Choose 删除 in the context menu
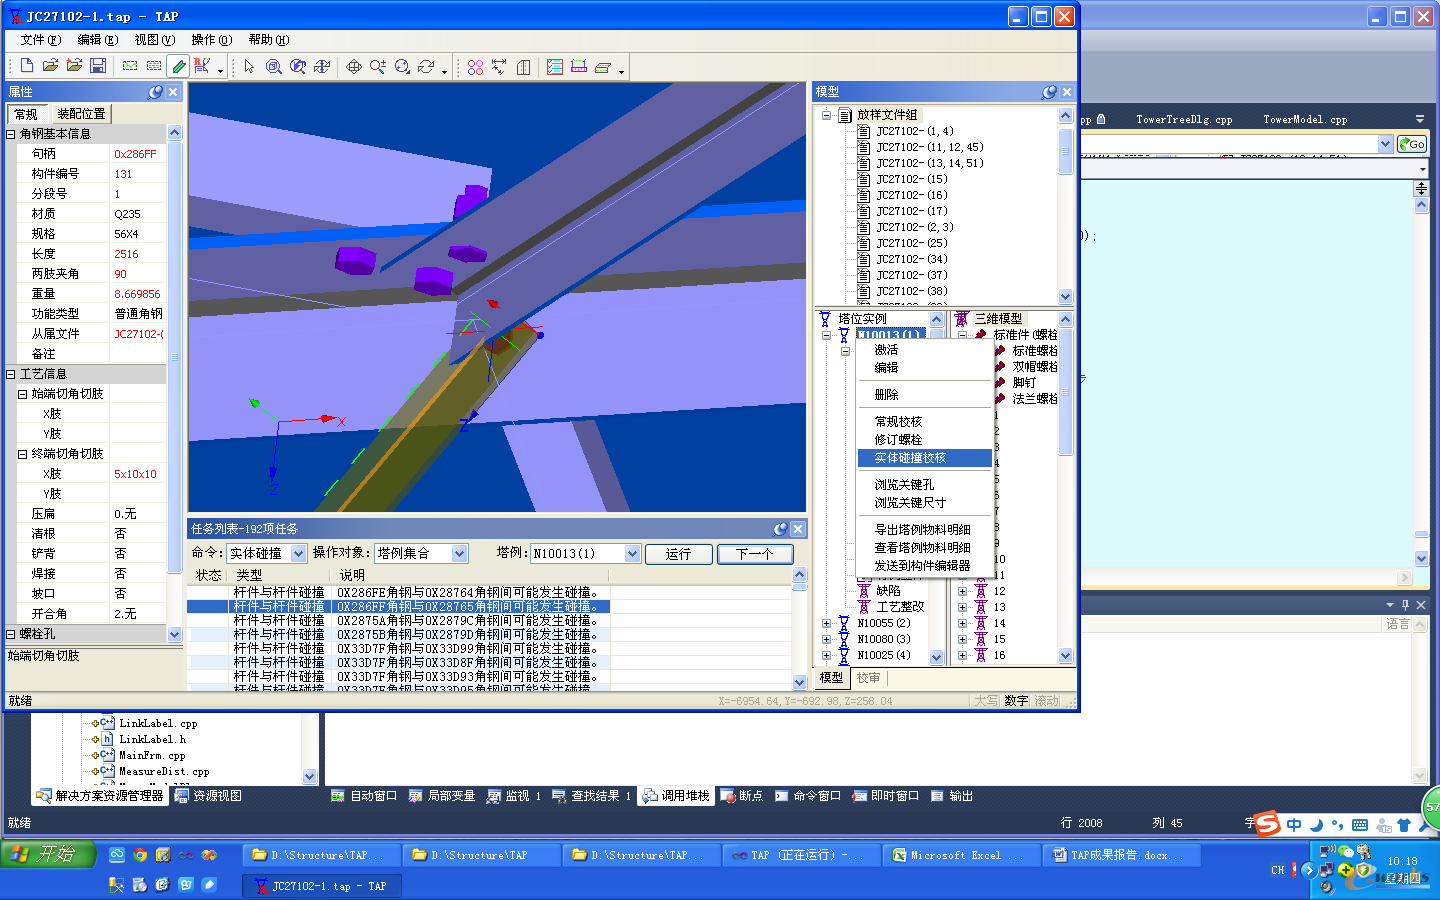The image size is (1440, 900). pos(925,395)
